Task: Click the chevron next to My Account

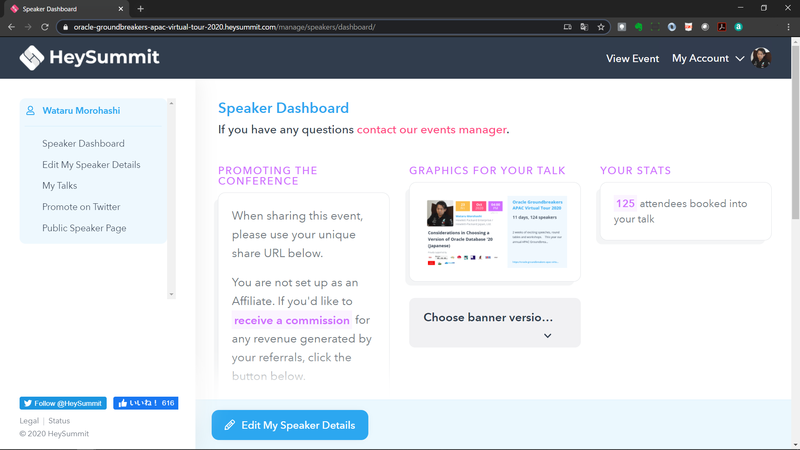Action: pyautogui.click(x=739, y=59)
